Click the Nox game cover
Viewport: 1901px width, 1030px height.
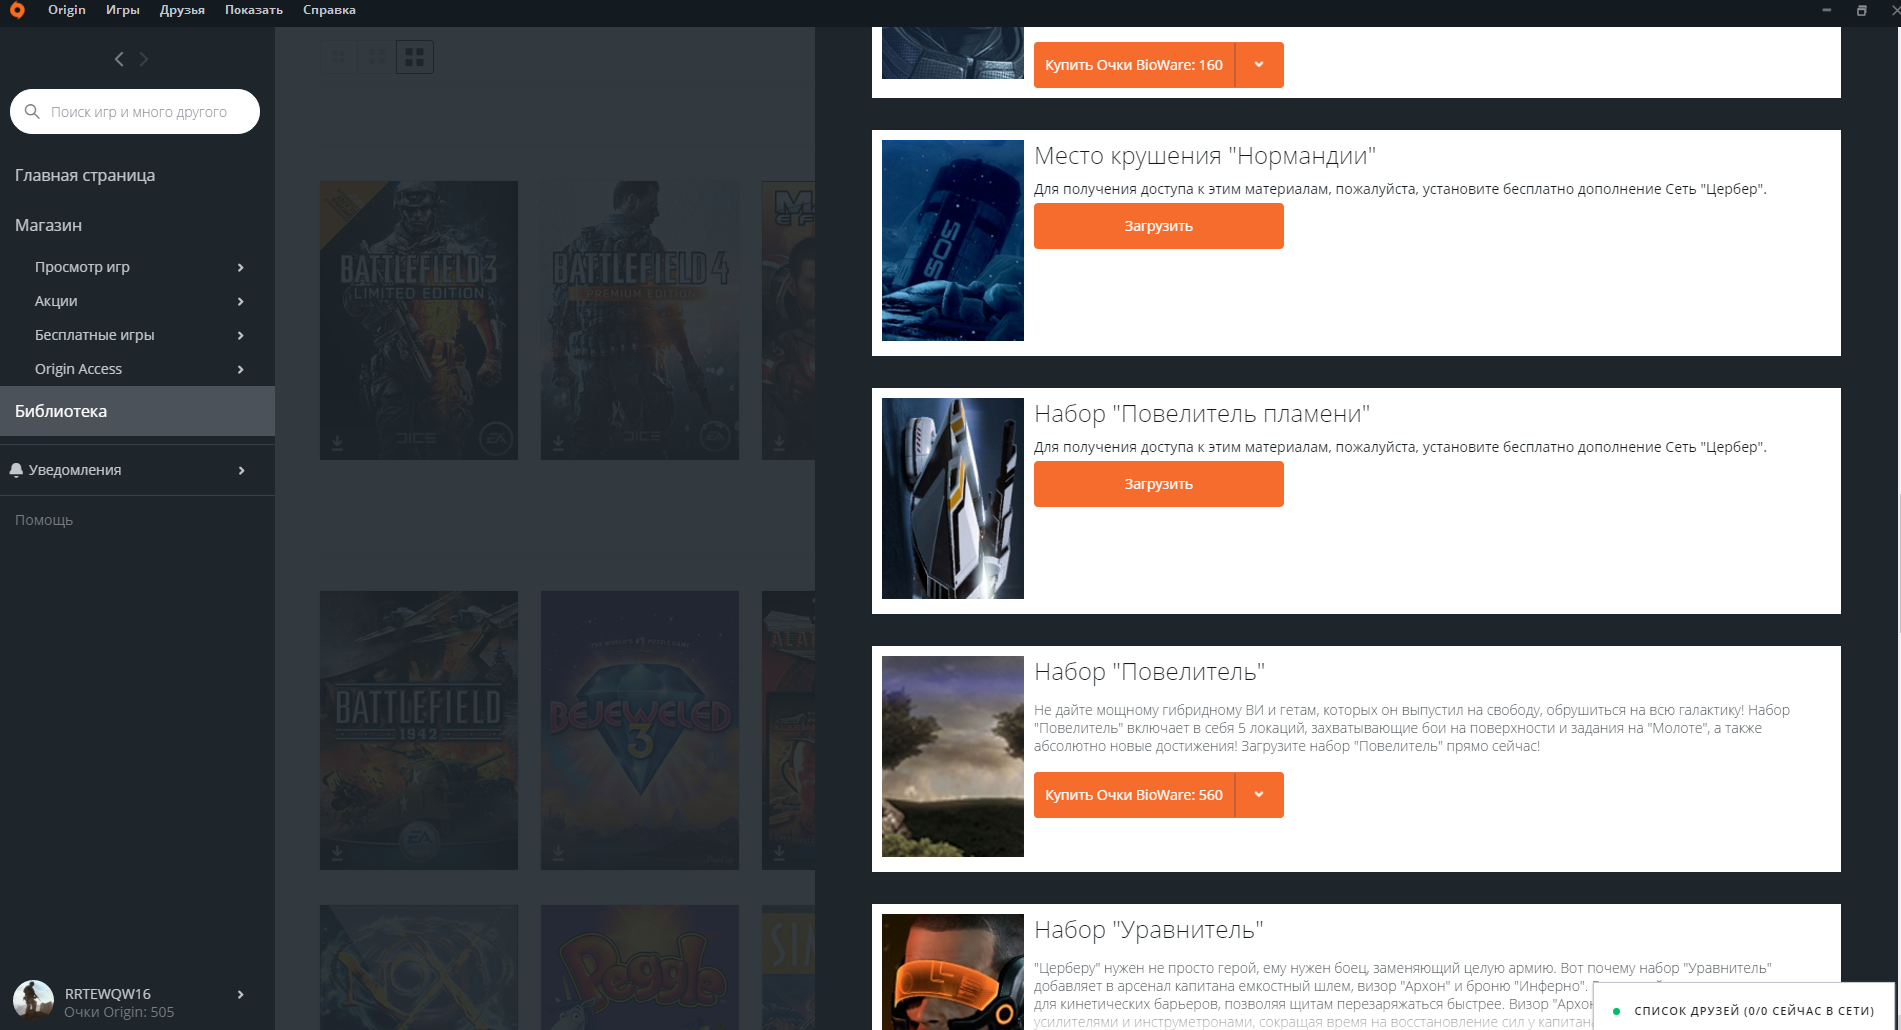point(419,967)
